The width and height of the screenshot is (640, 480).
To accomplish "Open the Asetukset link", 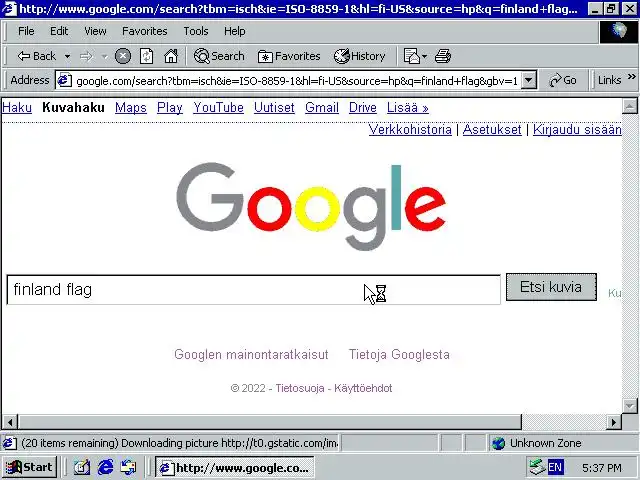I will tap(492, 129).
